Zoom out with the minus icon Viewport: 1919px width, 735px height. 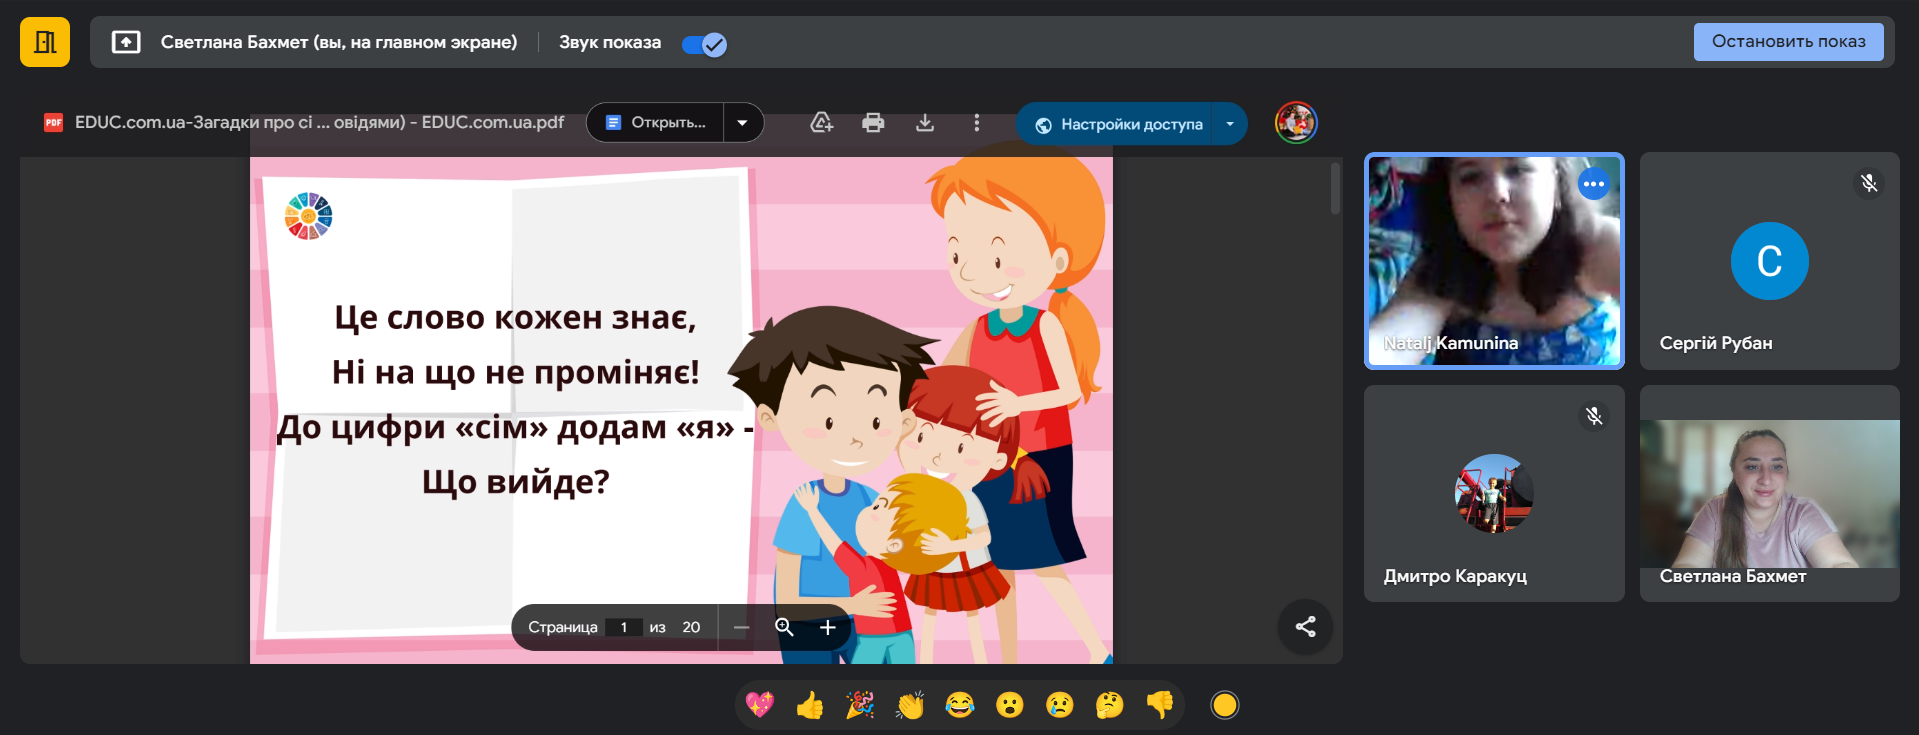741,627
